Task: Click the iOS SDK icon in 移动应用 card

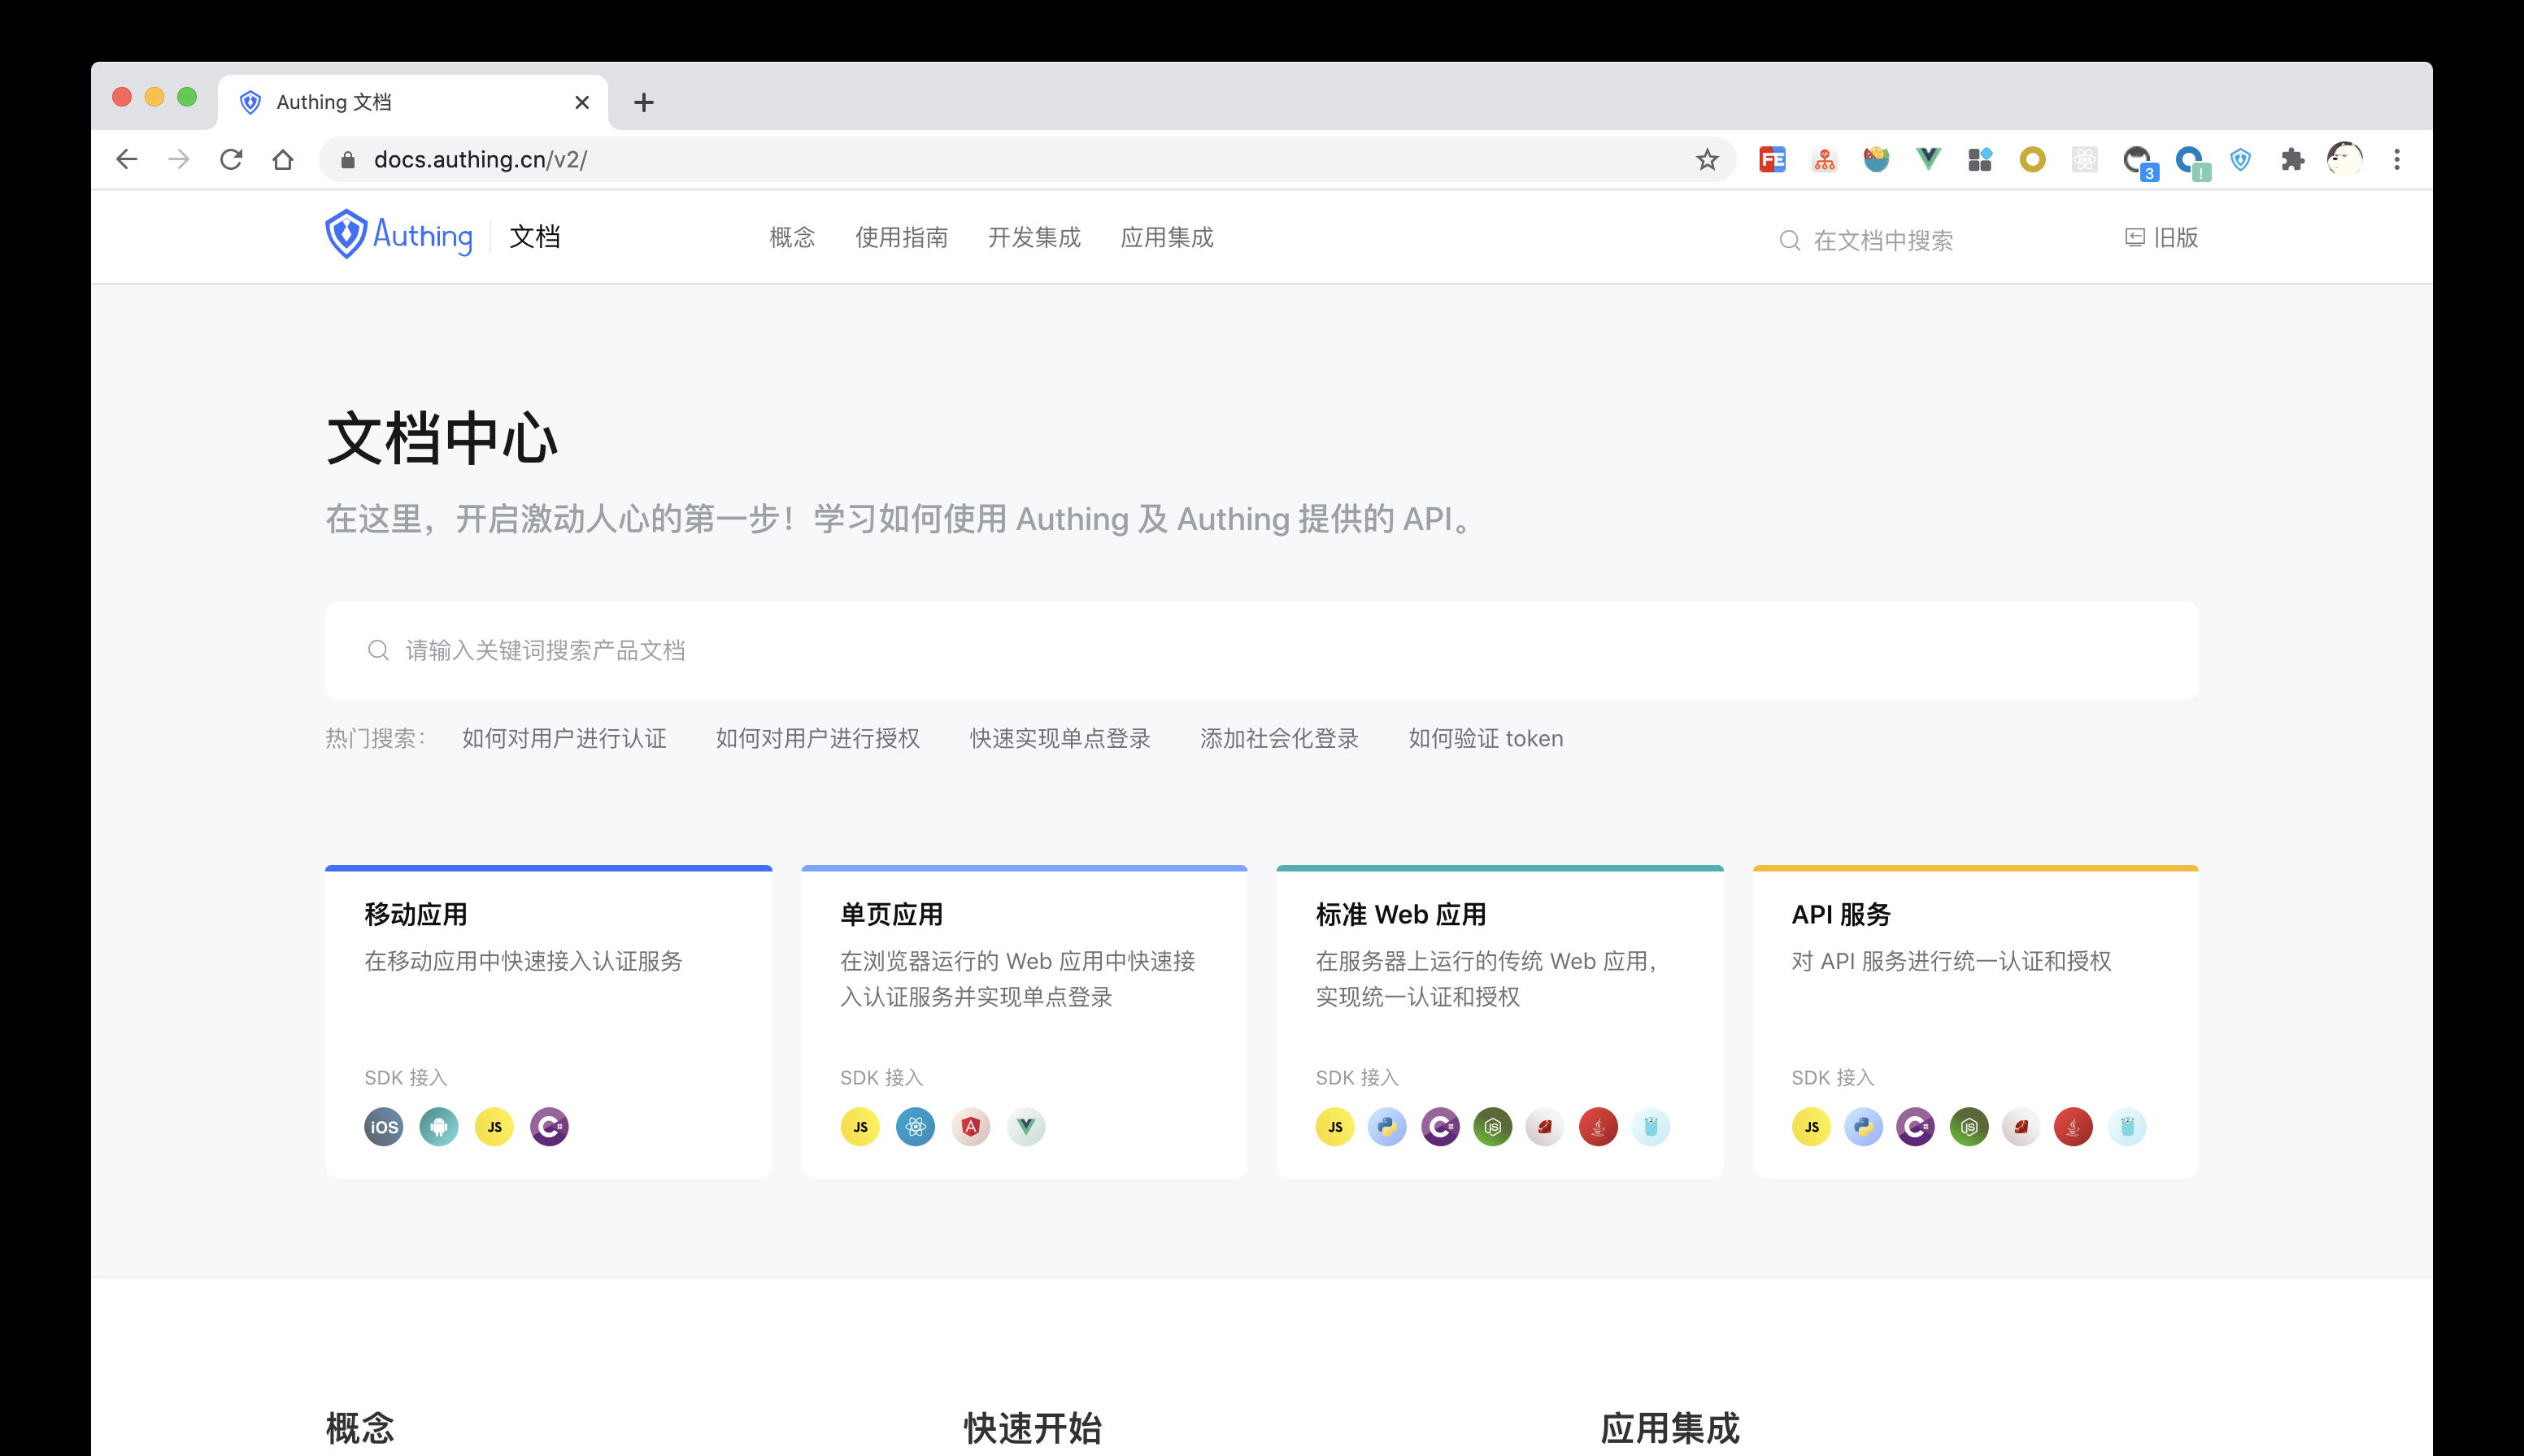Action: [x=383, y=1127]
